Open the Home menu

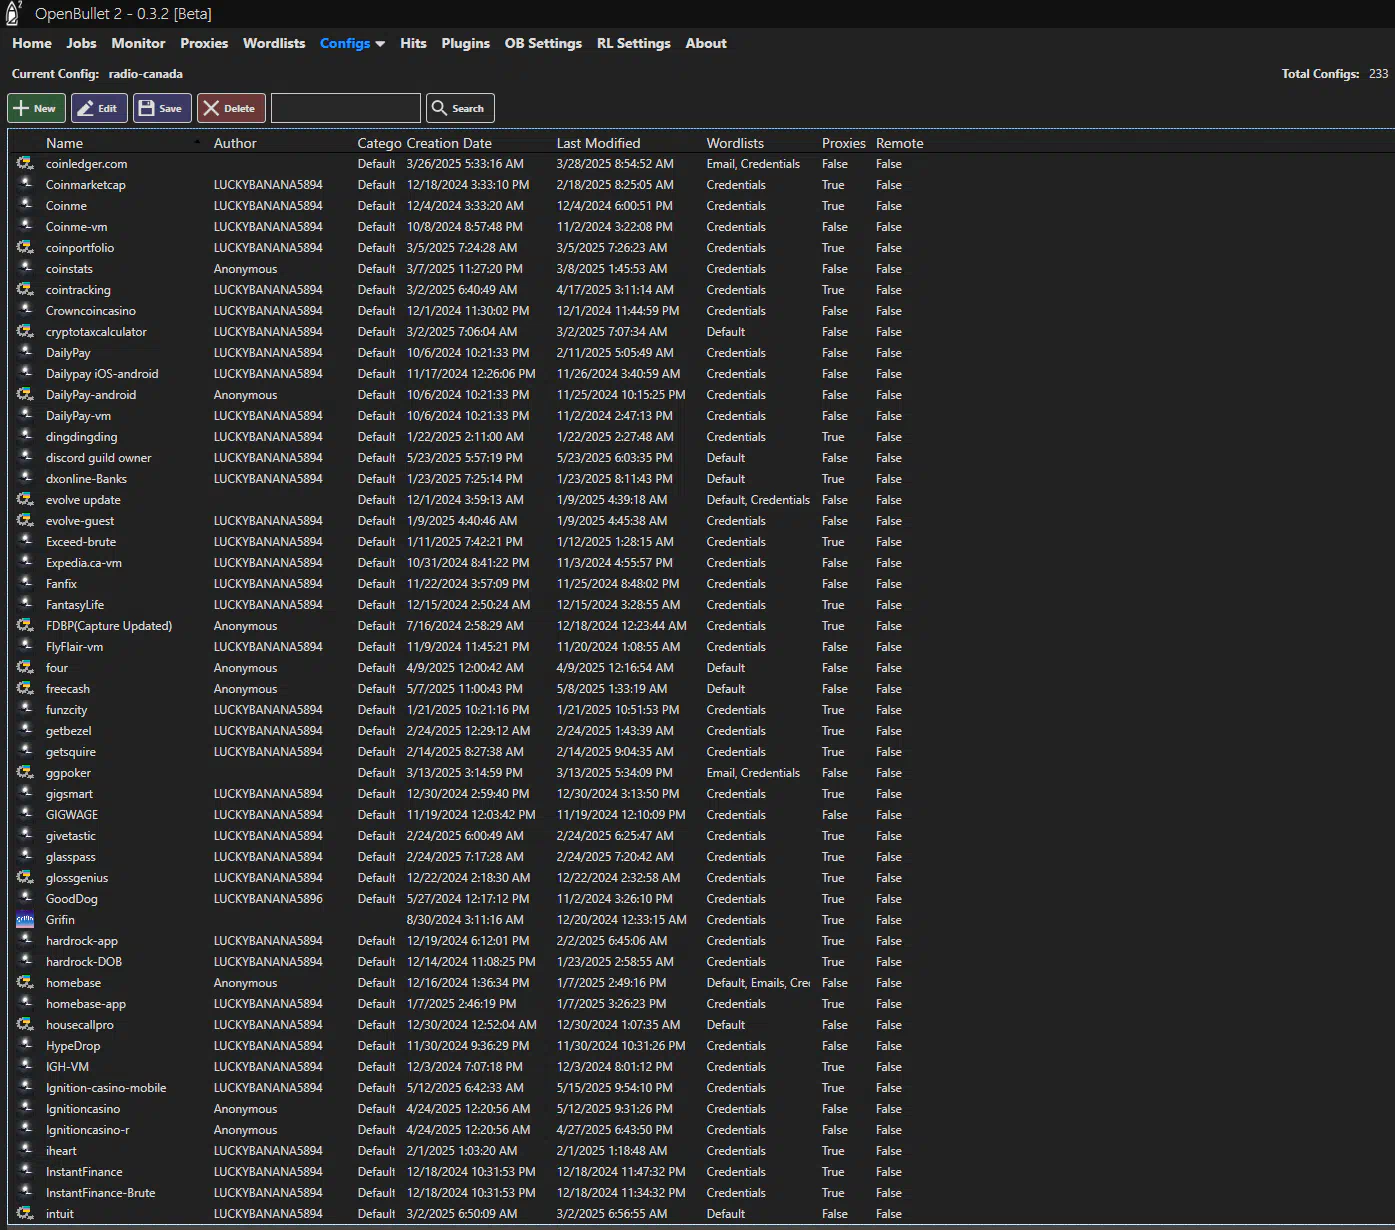[x=32, y=43]
